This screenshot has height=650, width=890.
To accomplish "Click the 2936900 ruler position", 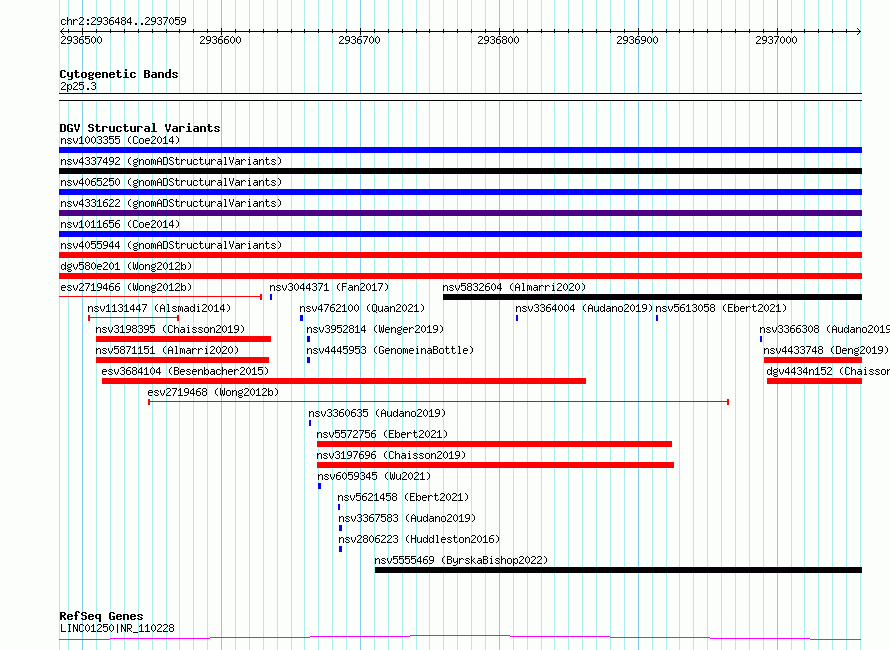I will pyautogui.click(x=637, y=40).
